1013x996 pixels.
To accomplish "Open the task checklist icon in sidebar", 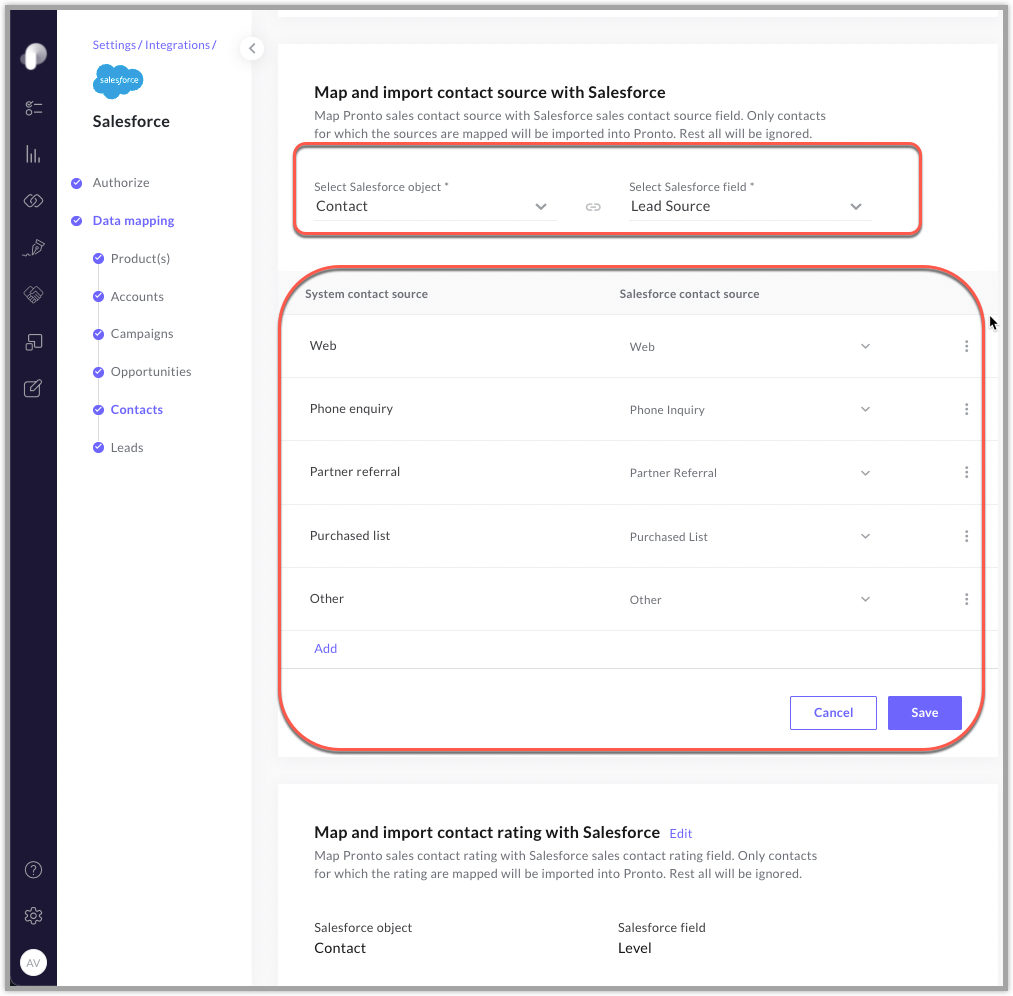I will (33, 108).
